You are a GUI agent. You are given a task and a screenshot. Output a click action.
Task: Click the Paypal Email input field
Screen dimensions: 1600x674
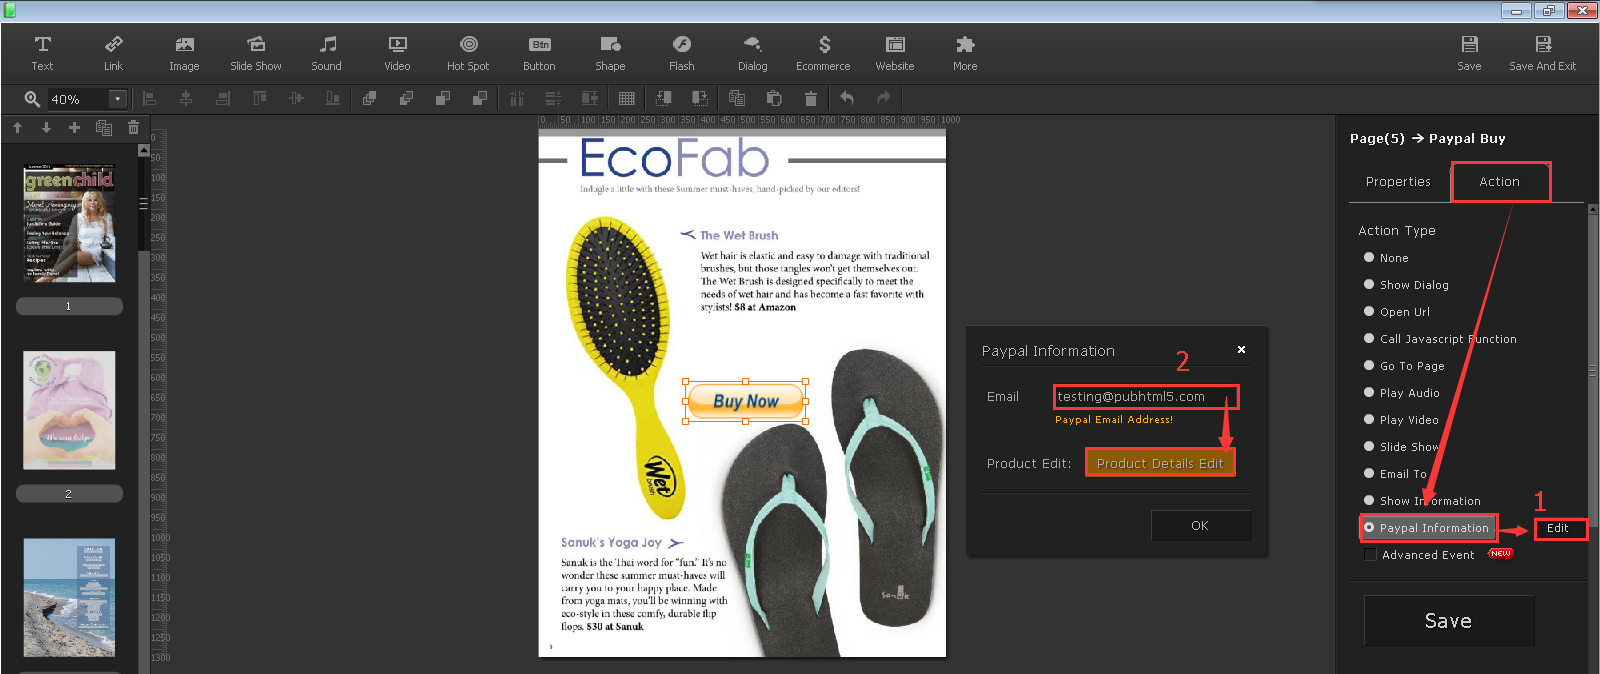(x=1146, y=397)
